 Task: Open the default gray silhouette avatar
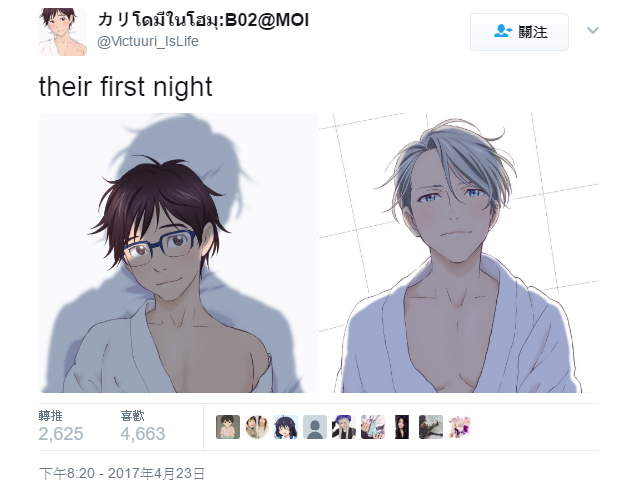(315, 427)
